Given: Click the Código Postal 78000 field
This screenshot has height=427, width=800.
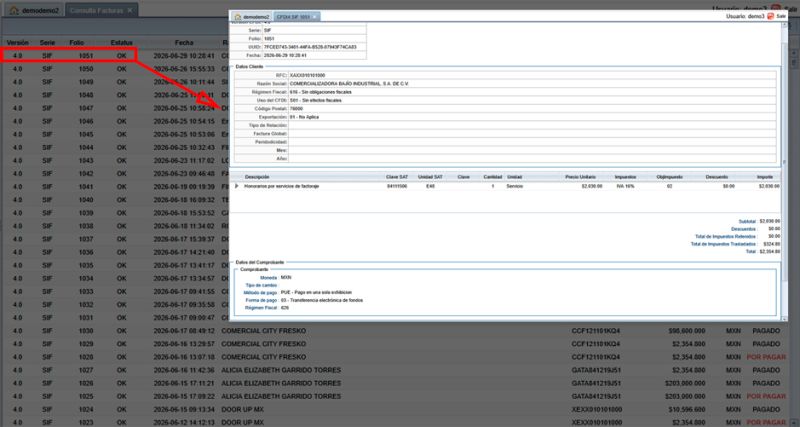Looking at the screenshot, I should (x=532, y=109).
